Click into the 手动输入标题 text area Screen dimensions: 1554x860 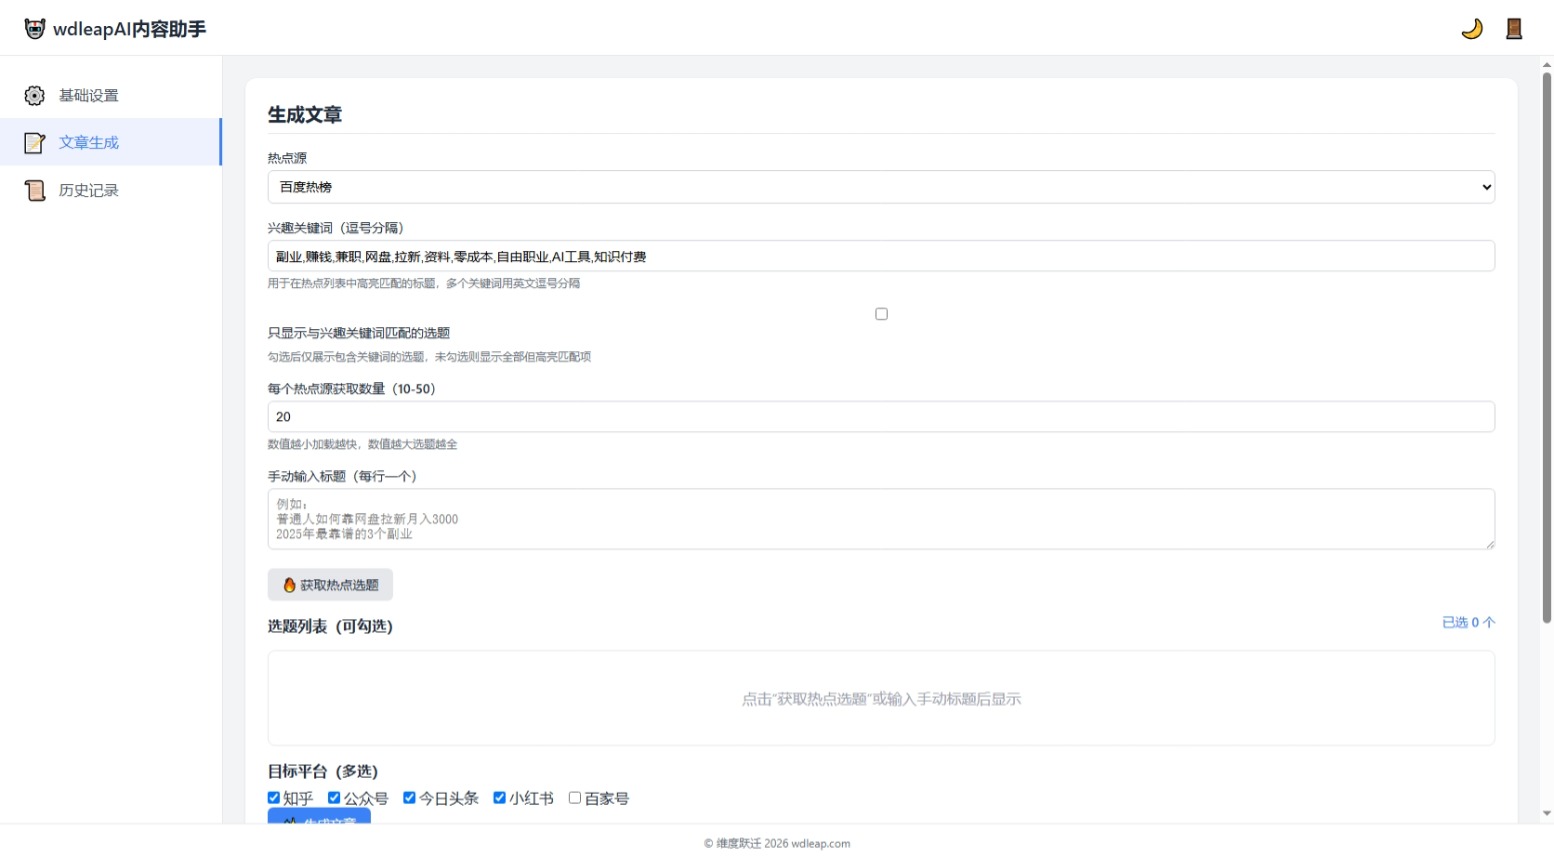click(881, 519)
